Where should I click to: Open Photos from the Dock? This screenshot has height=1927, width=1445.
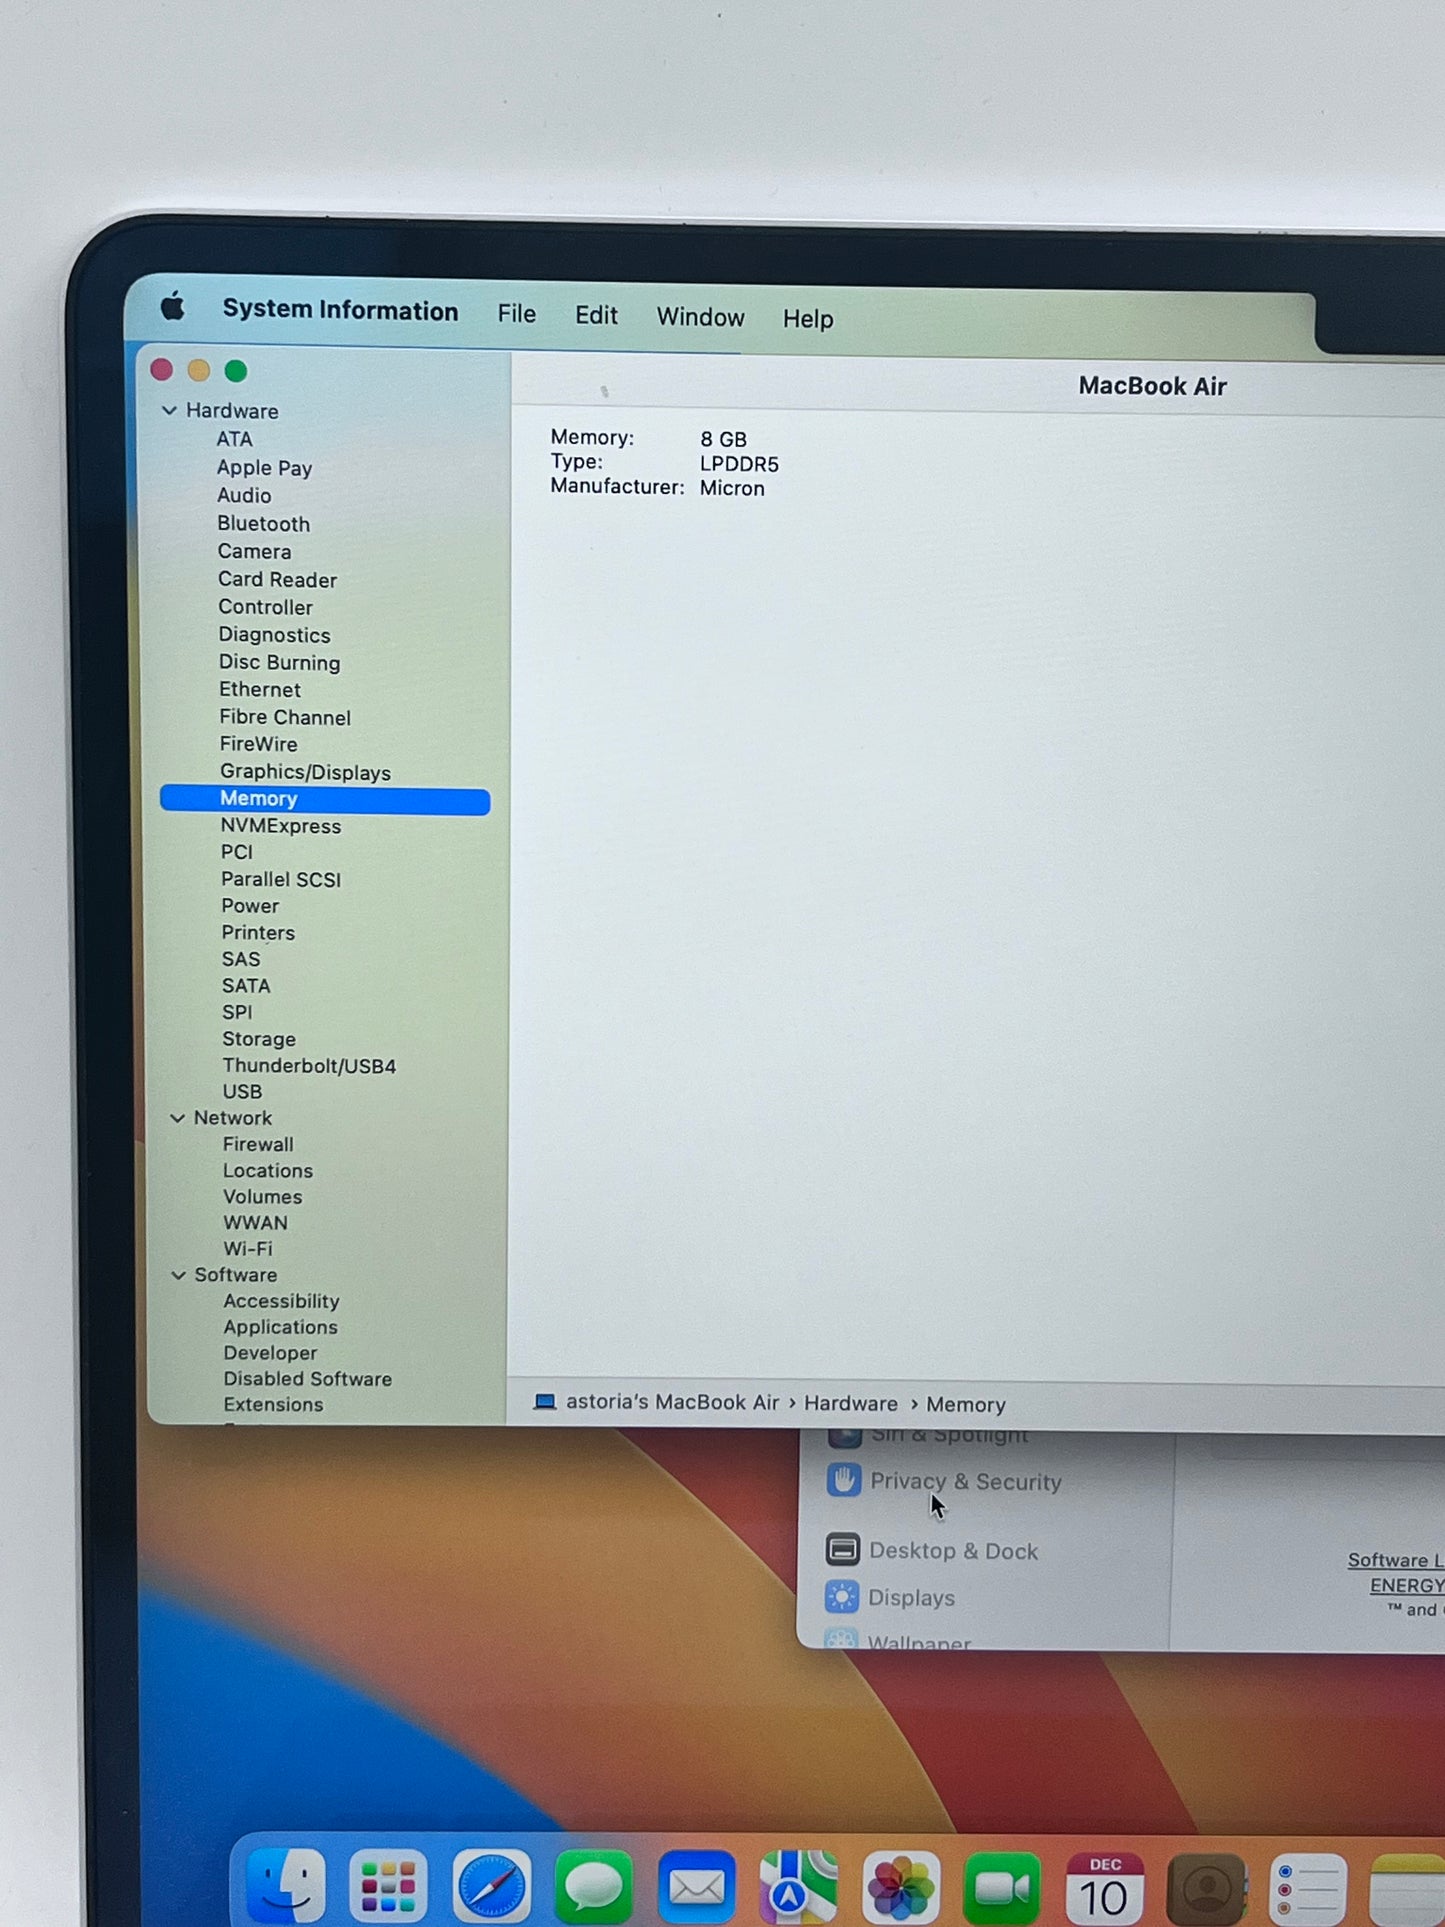pos(900,1888)
